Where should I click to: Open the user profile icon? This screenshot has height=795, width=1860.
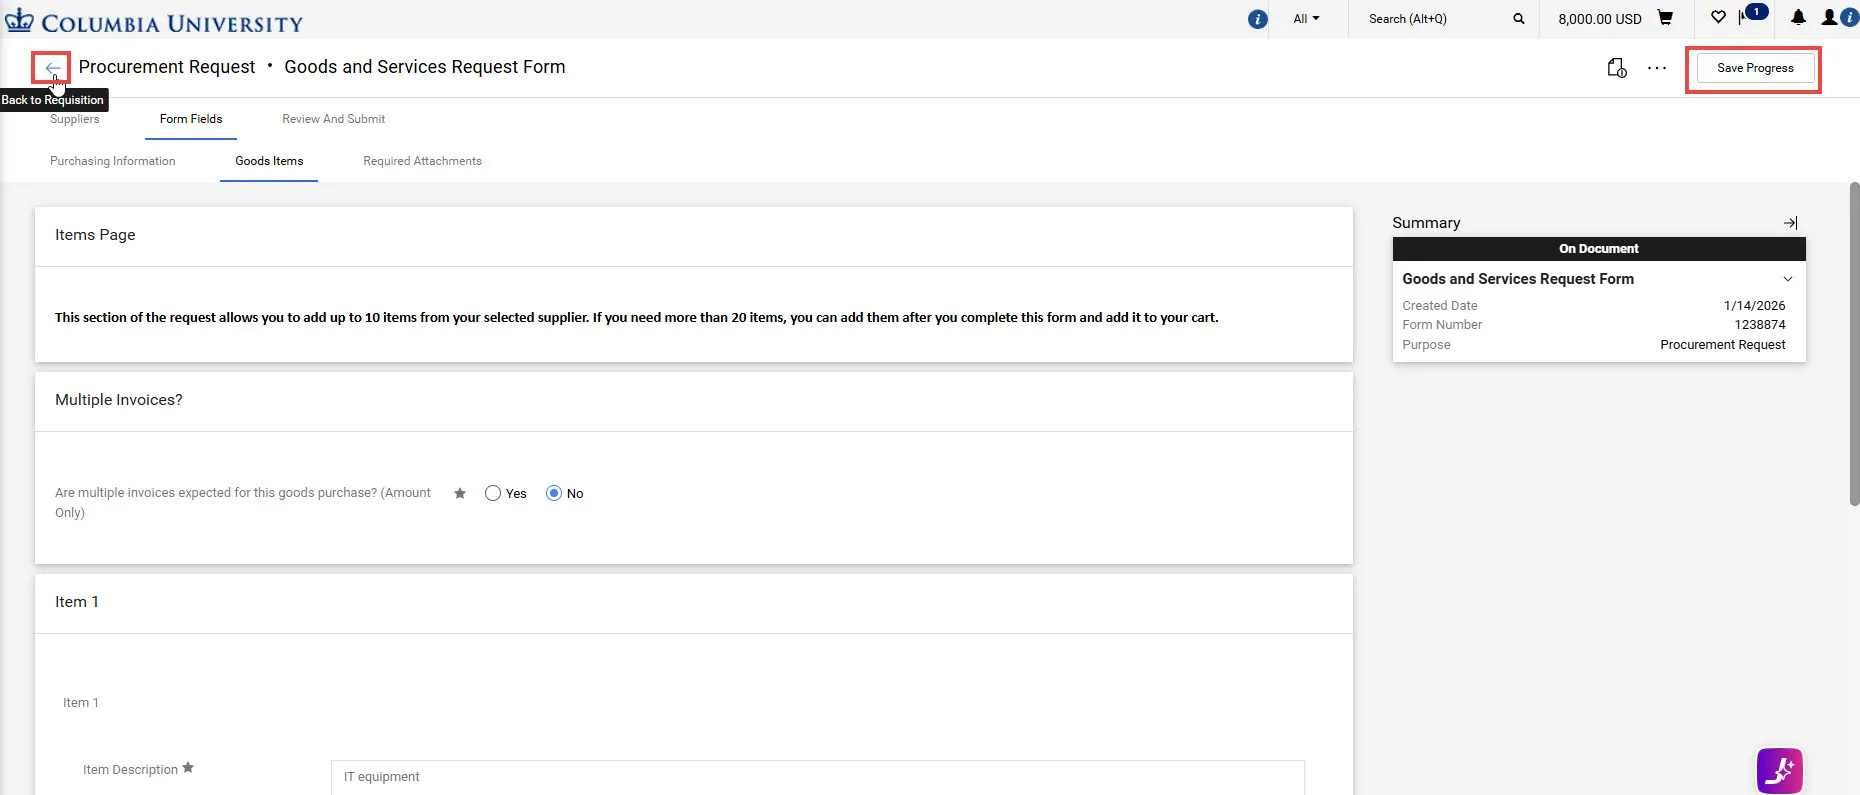pos(1829,17)
